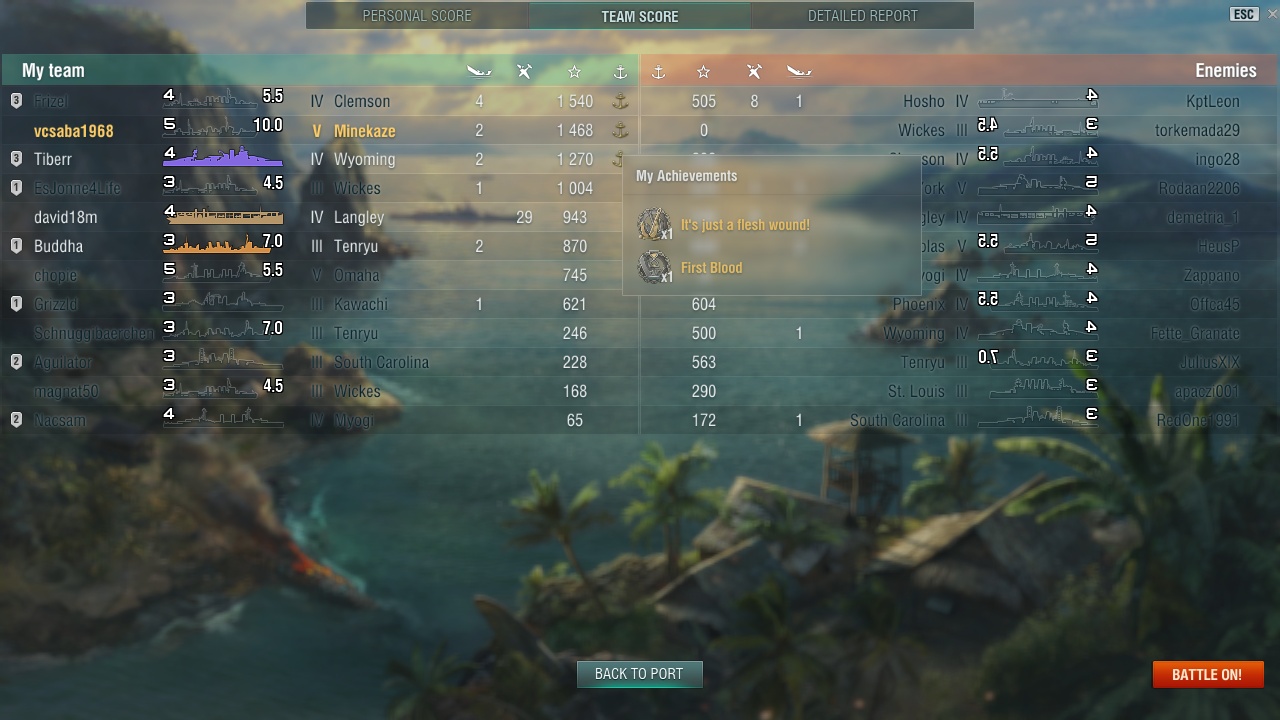Image resolution: width=1280 pixels, height=720 pixels.
Task: Click the star experience icon in My team header
Action: point(574,71)
